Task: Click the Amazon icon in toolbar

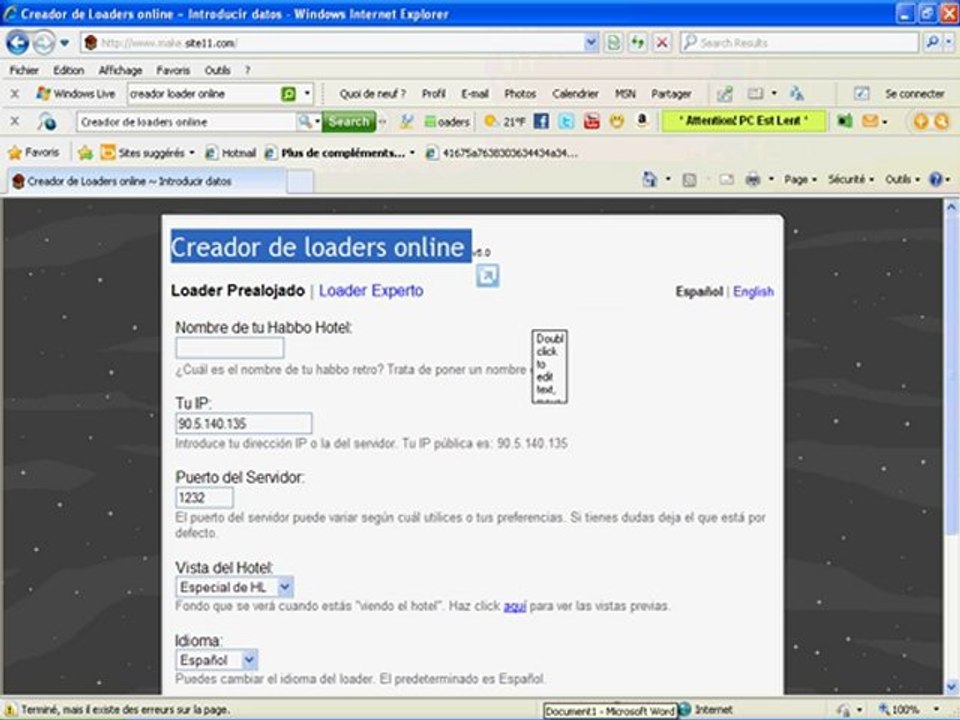Action: tap(642, 121)
